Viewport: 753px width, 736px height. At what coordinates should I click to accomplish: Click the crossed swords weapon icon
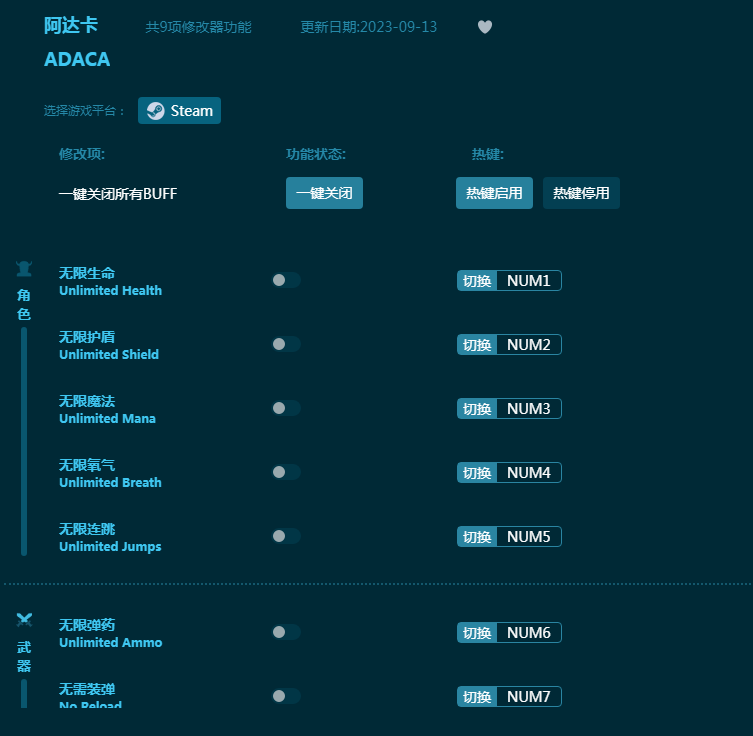pyautogui.click(x=24, y=620)
